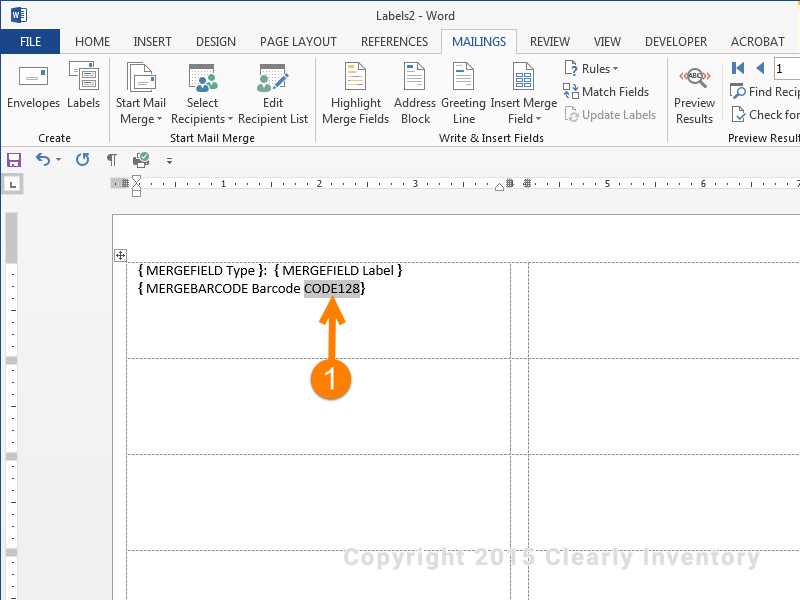Viewport: 800px width, 600px height.
Task: Open the Start Mail Merge menu
Action: tap(141, 93)
